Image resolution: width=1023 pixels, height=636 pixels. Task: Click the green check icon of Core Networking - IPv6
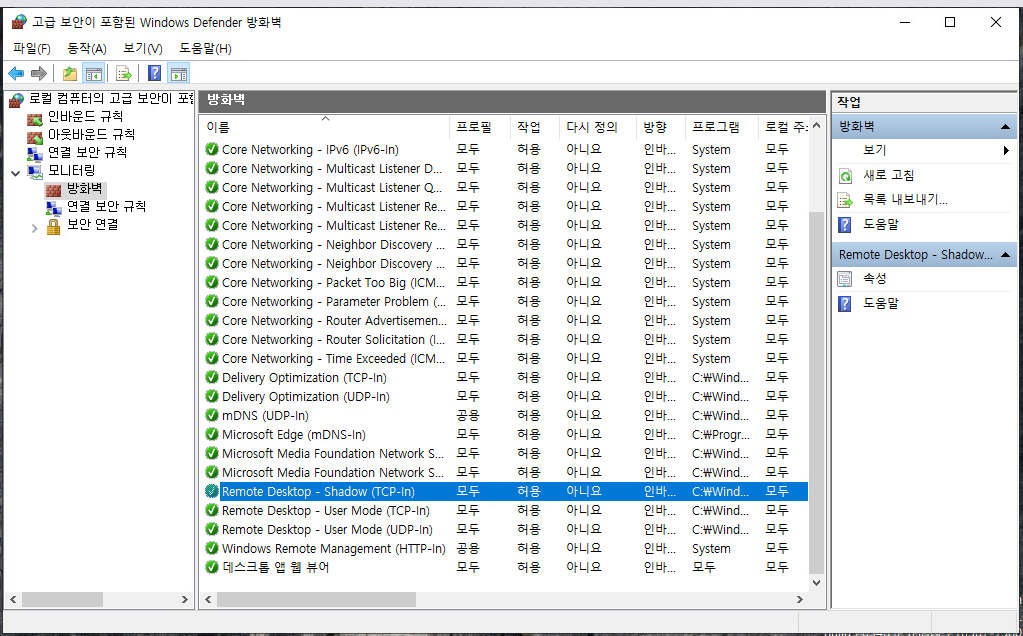[x=211, y=149]
